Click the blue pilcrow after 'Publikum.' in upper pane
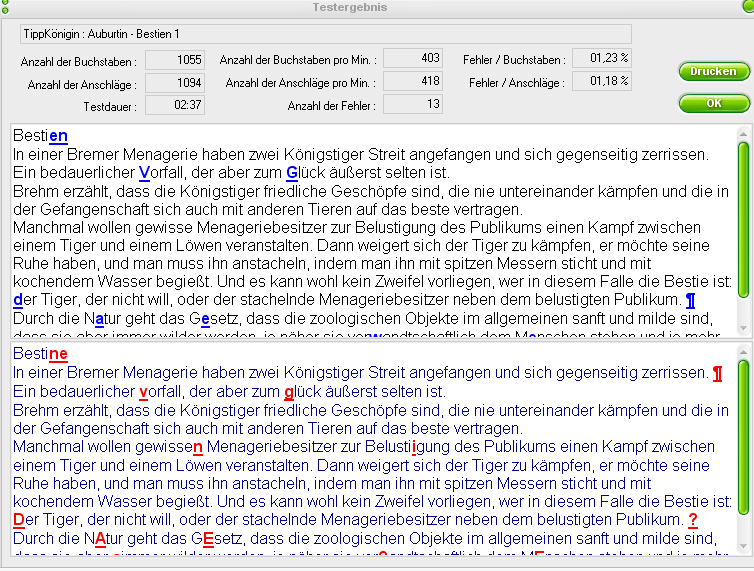Image resolution: width=754 pixels, height=571 pixels. click(x=691, y=300)
